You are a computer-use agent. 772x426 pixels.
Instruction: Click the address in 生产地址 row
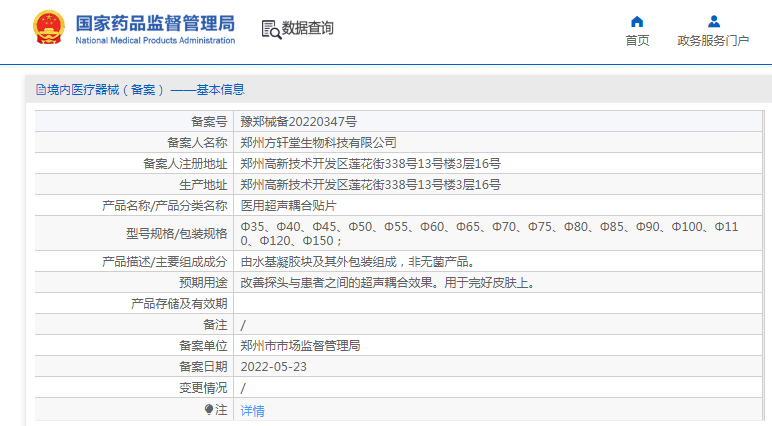[x=370, y=185]
